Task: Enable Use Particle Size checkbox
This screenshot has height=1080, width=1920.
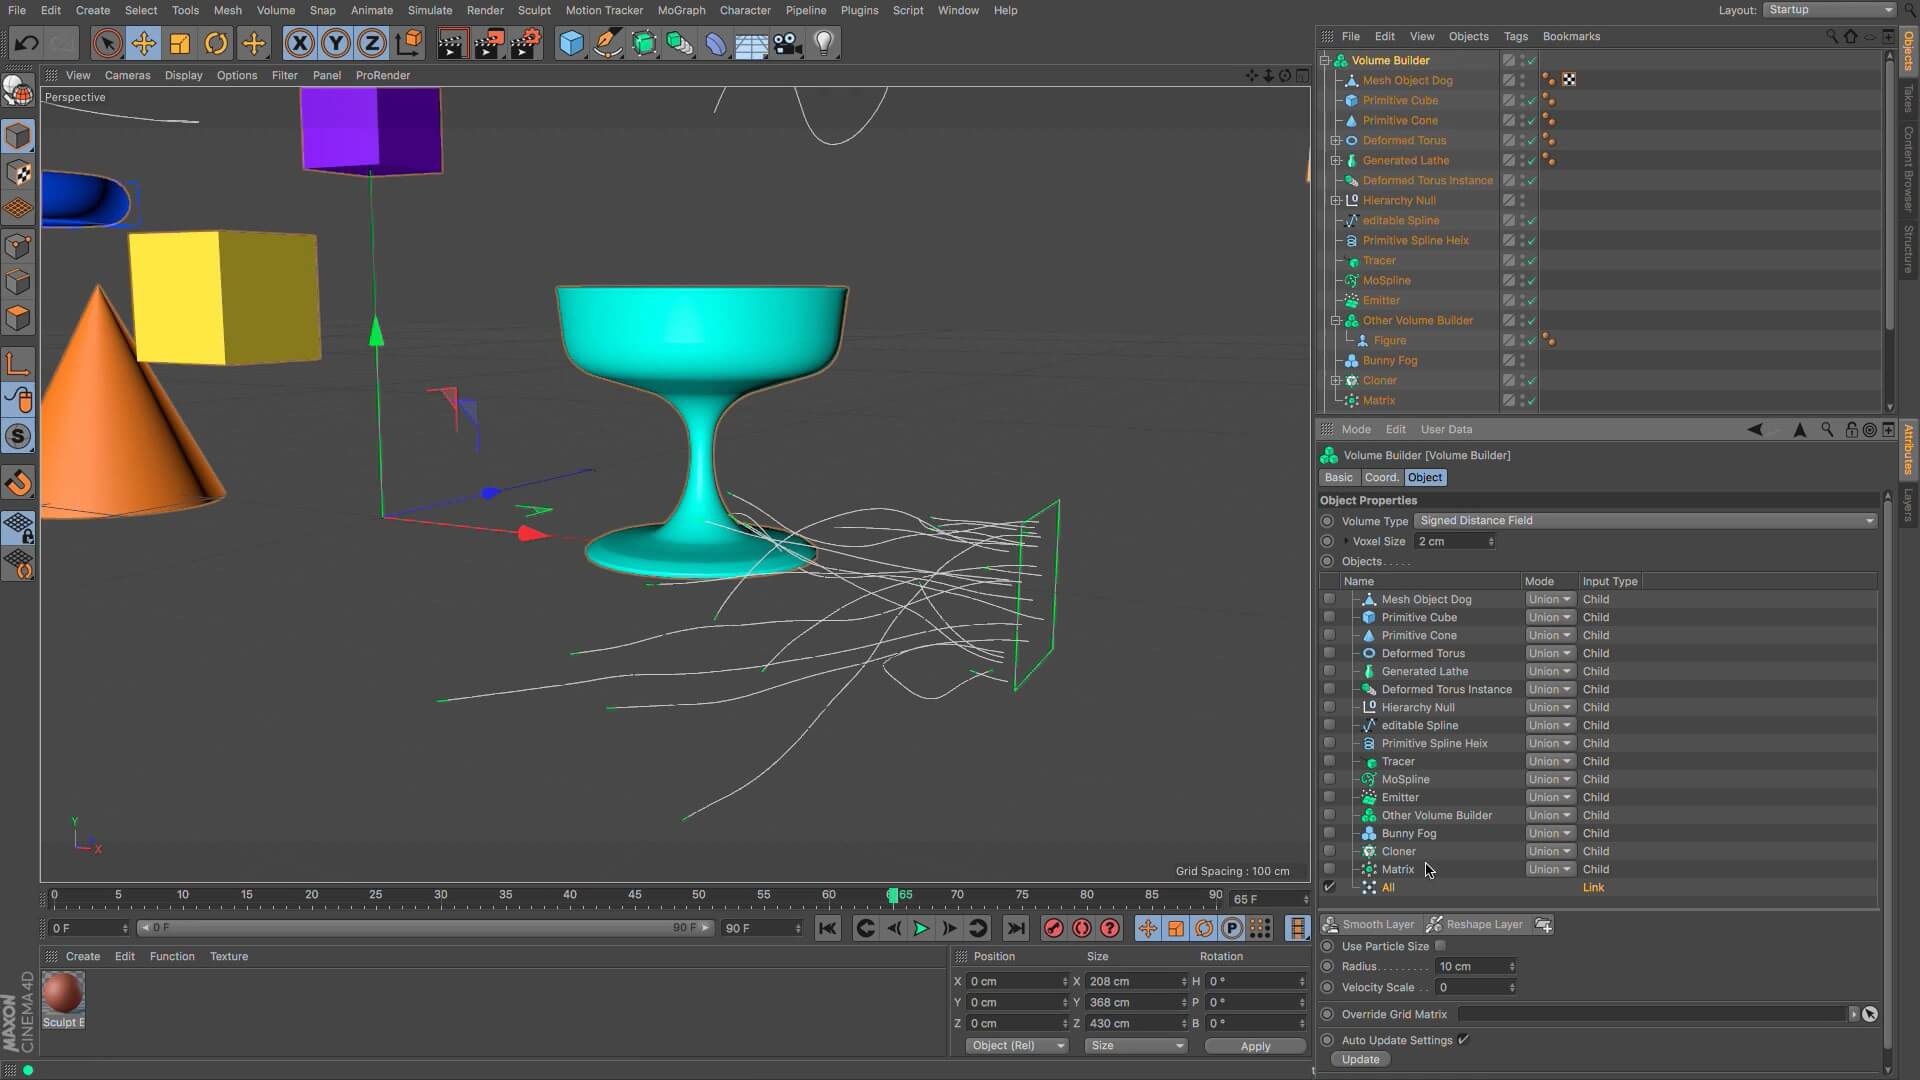Action: point(1440,946)
